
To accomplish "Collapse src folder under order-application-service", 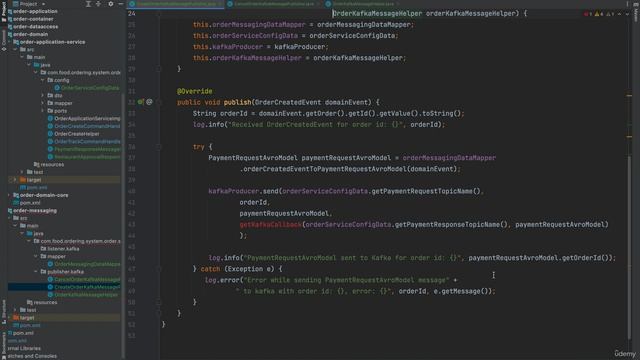I will pos(16,50).
